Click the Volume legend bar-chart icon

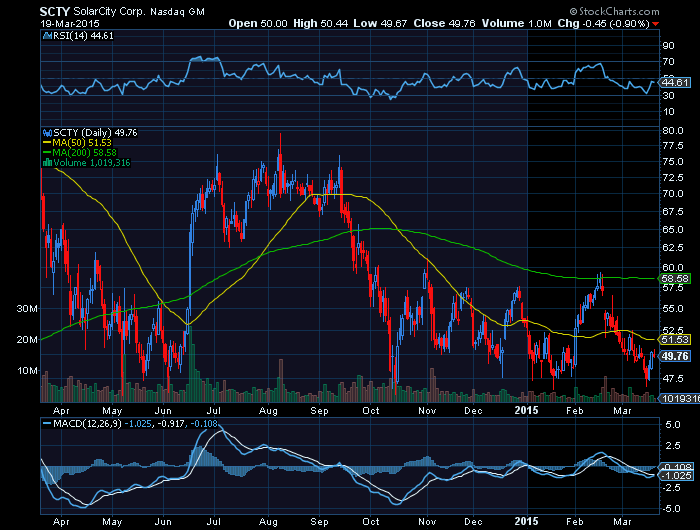point(47,163)
